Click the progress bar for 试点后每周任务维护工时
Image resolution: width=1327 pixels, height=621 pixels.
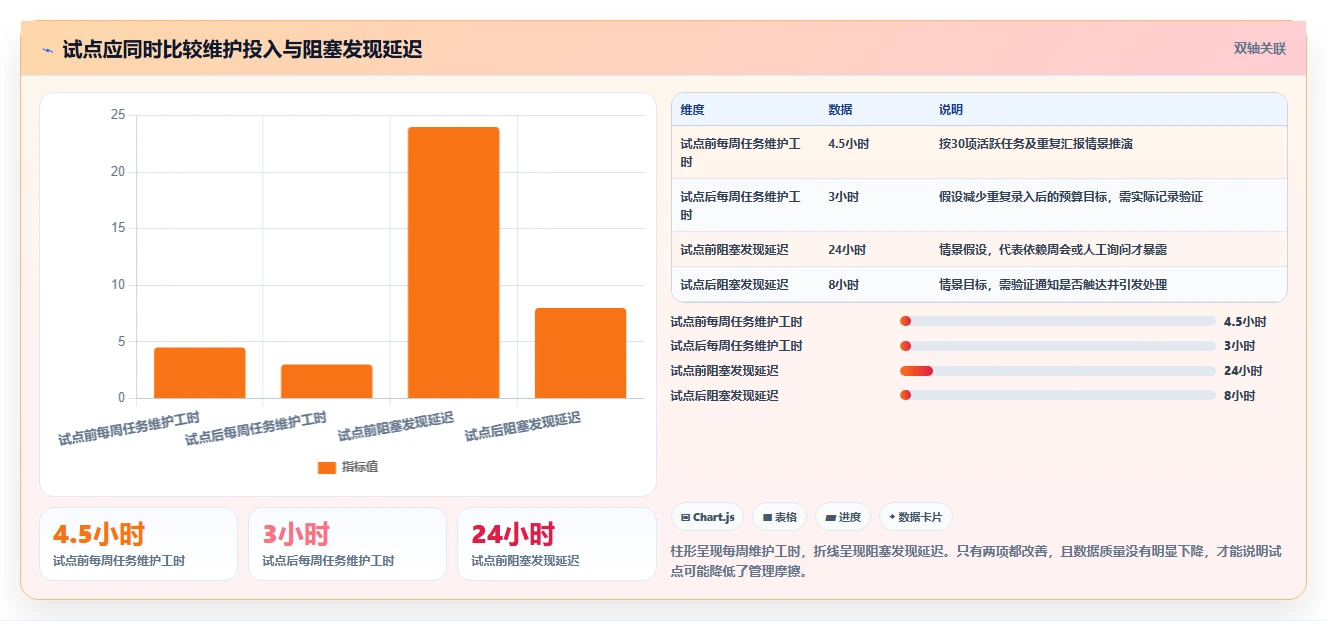pos(1058,346)
